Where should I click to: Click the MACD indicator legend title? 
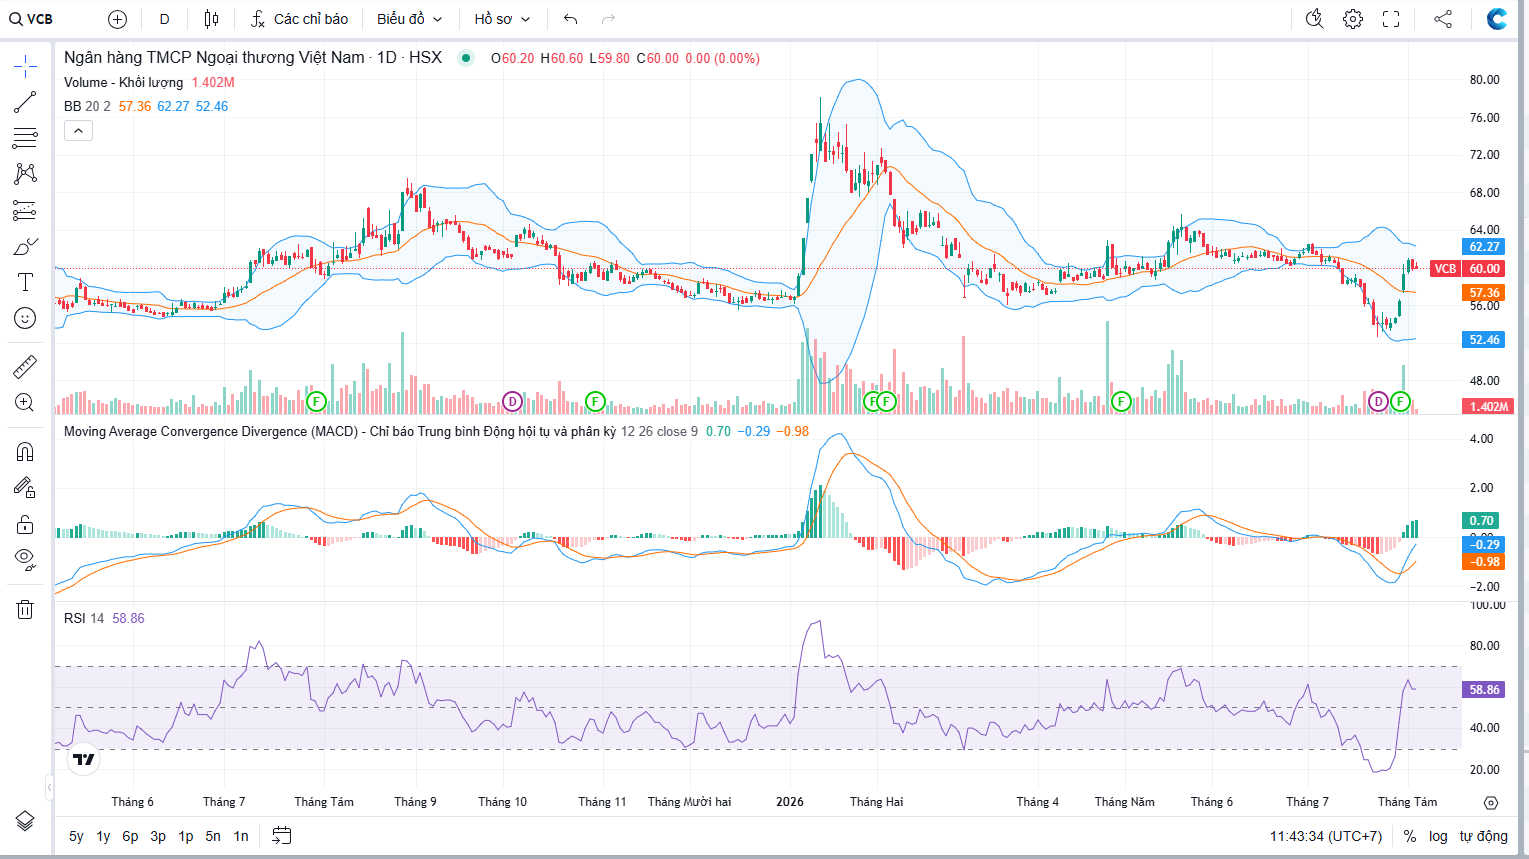click(340, 431)
